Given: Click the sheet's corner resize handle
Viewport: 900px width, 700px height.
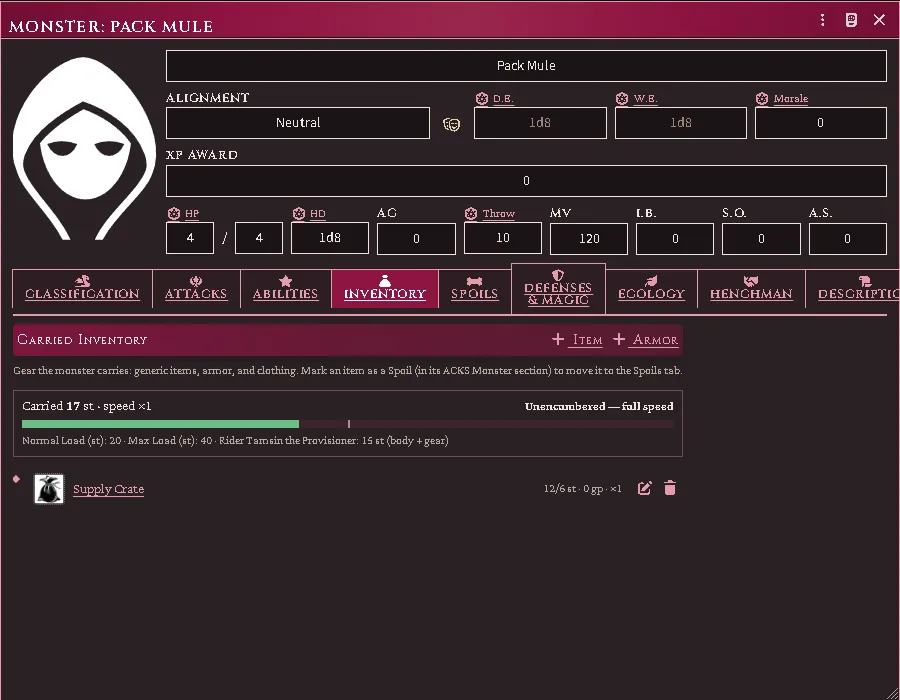Looking at the screenshot, I should pyautogui.click(x=893, y=693).
